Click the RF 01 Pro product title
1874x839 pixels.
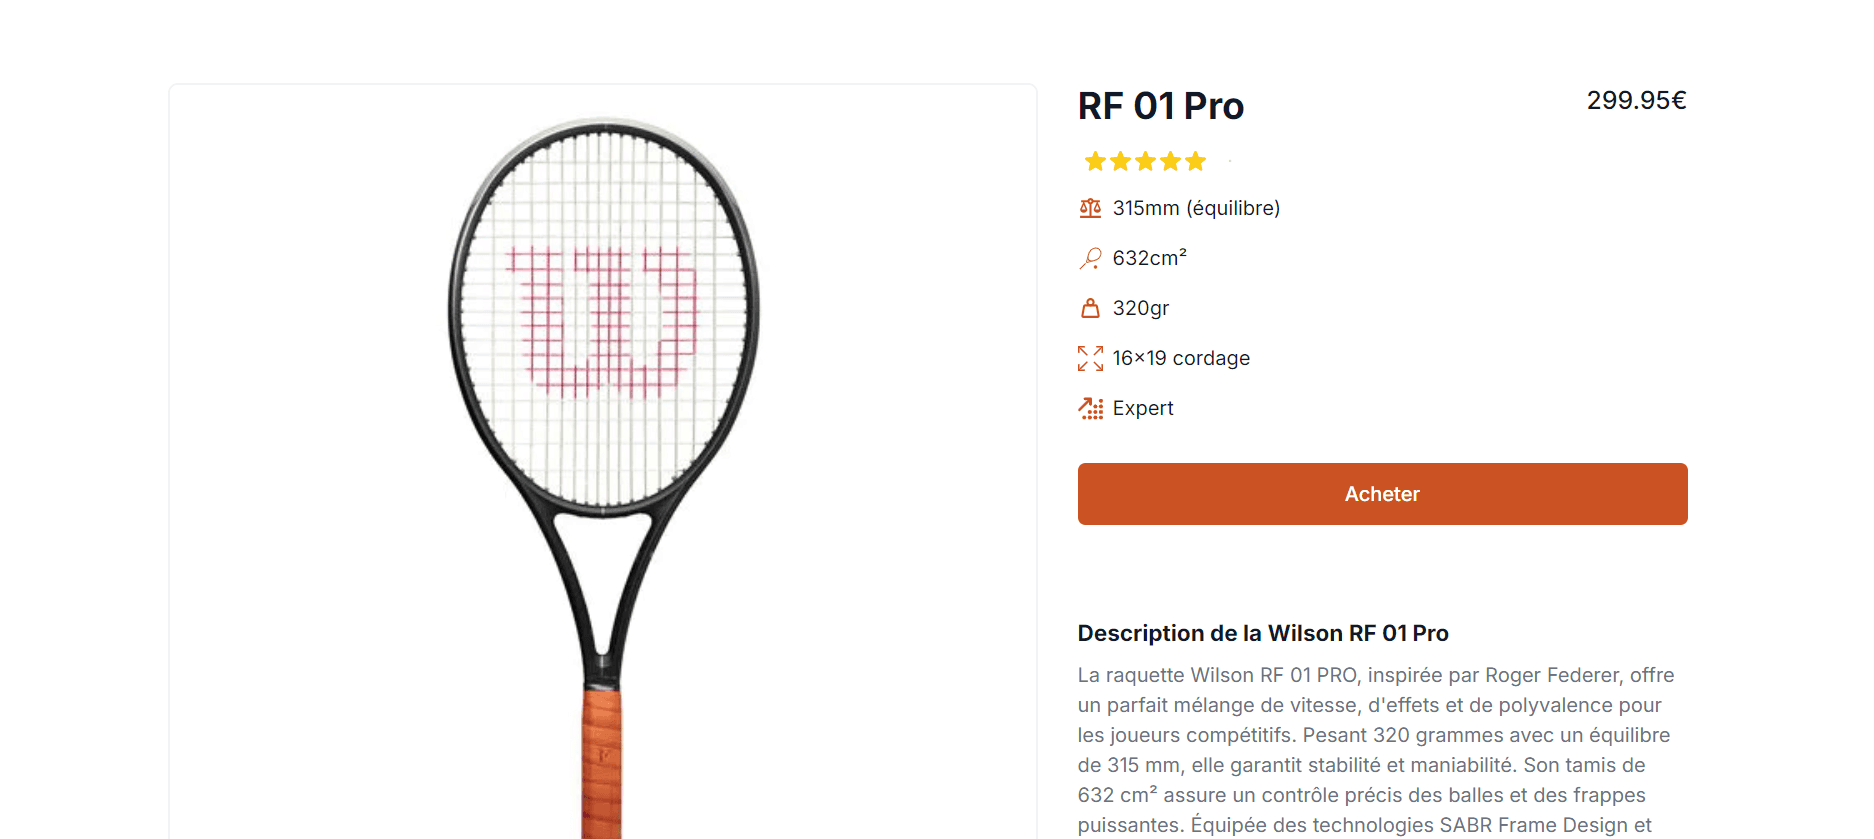[x=1161, y=105]
